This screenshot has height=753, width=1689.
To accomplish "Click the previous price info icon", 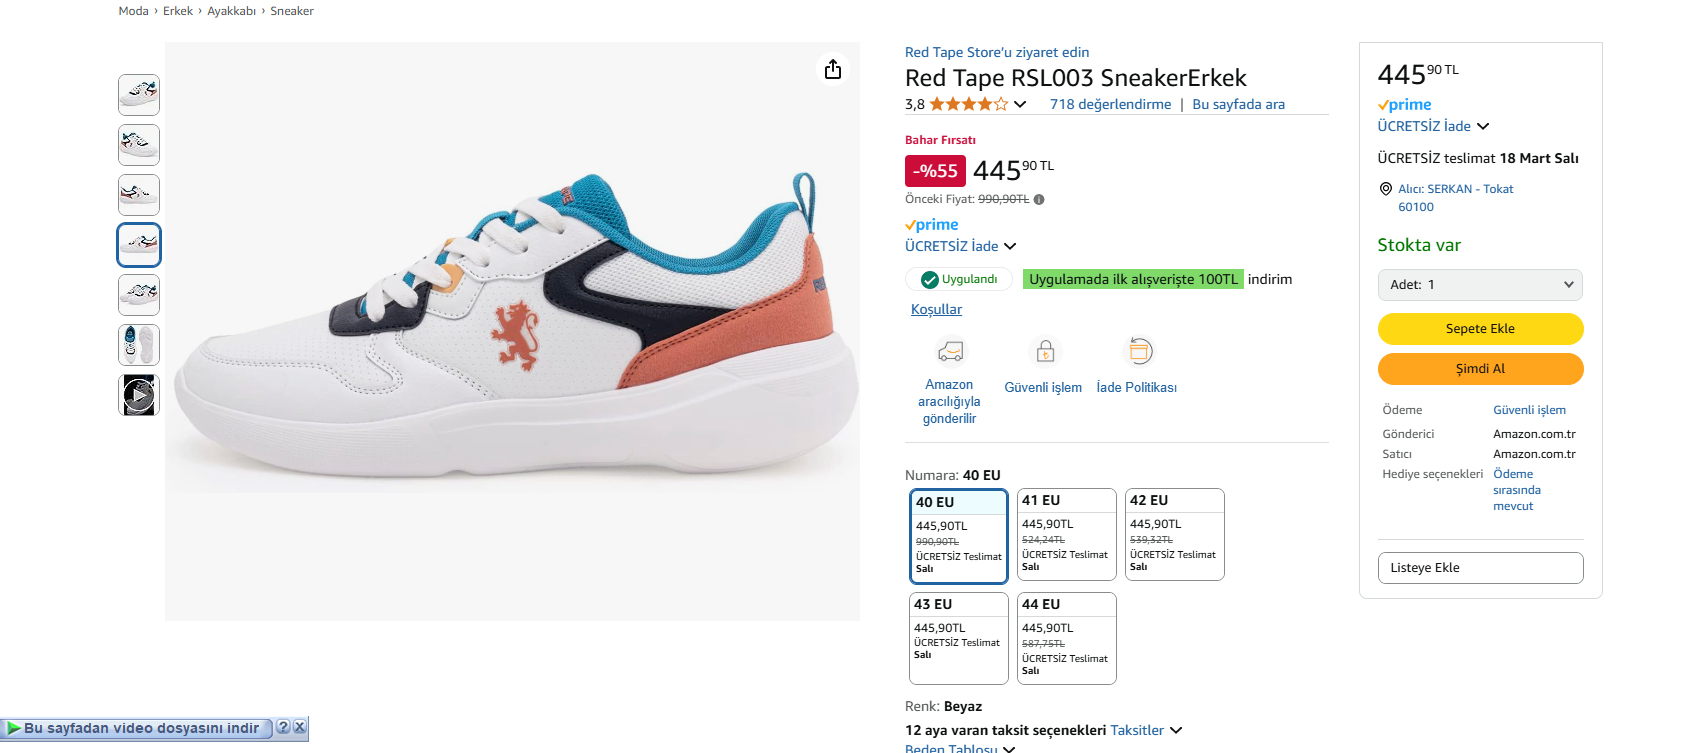I will click(x=1039, y=200).
